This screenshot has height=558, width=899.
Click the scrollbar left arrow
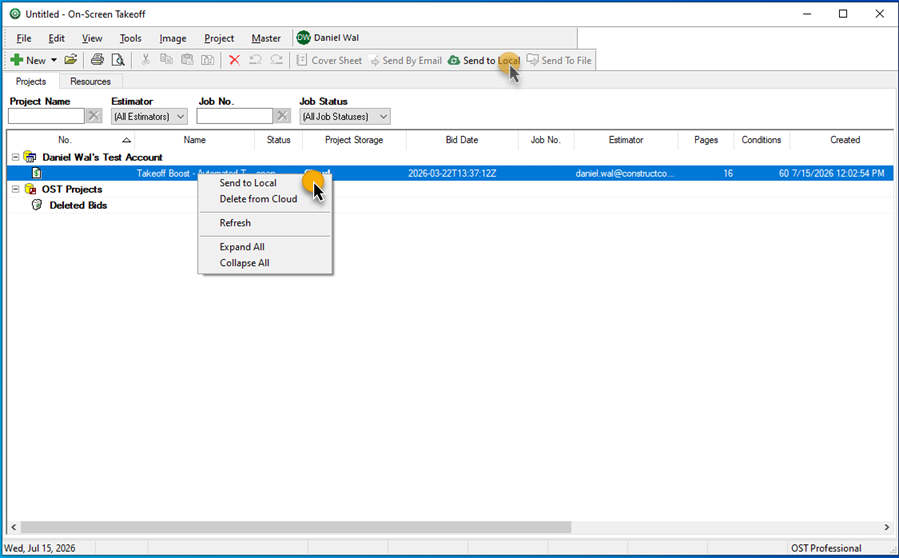[x=13, y=527]
